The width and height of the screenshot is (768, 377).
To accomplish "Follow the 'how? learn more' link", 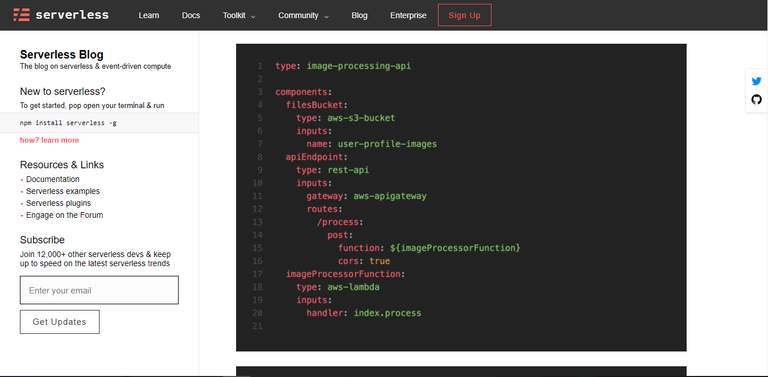I will coord(49,140).
